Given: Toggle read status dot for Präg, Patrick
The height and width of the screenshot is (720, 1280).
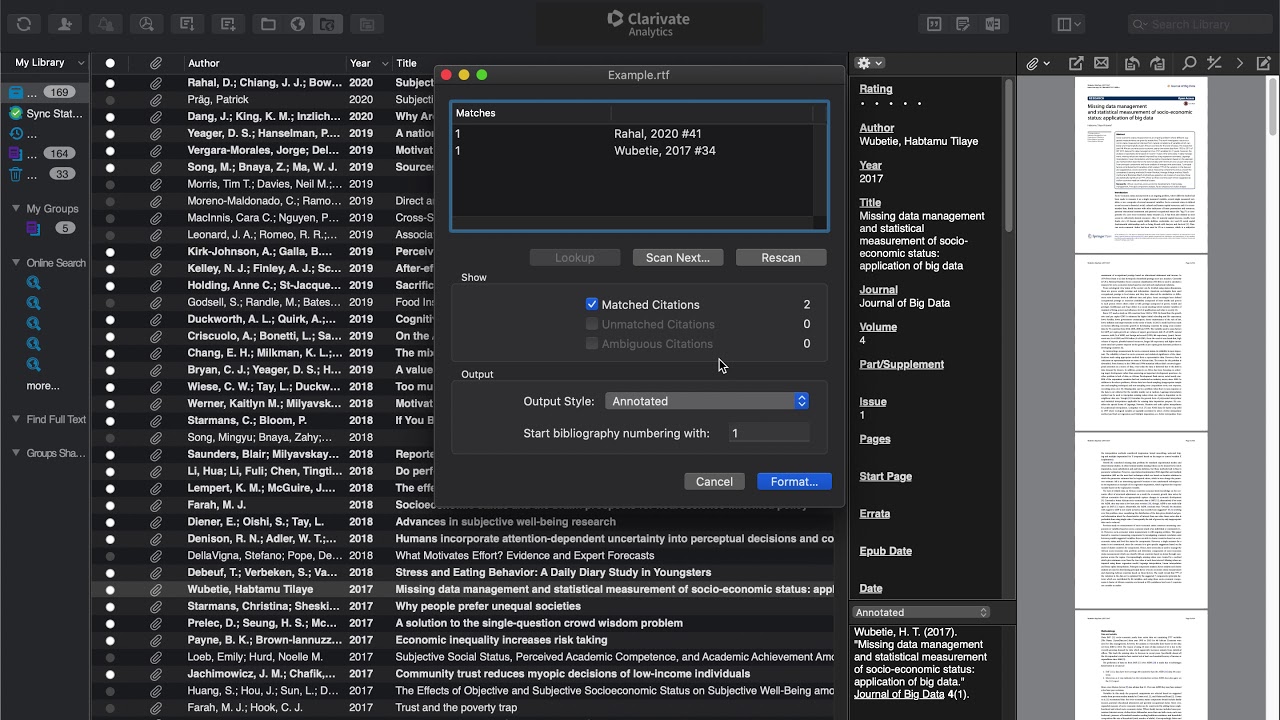Looking at the screenshot, I should pos(110,100).
